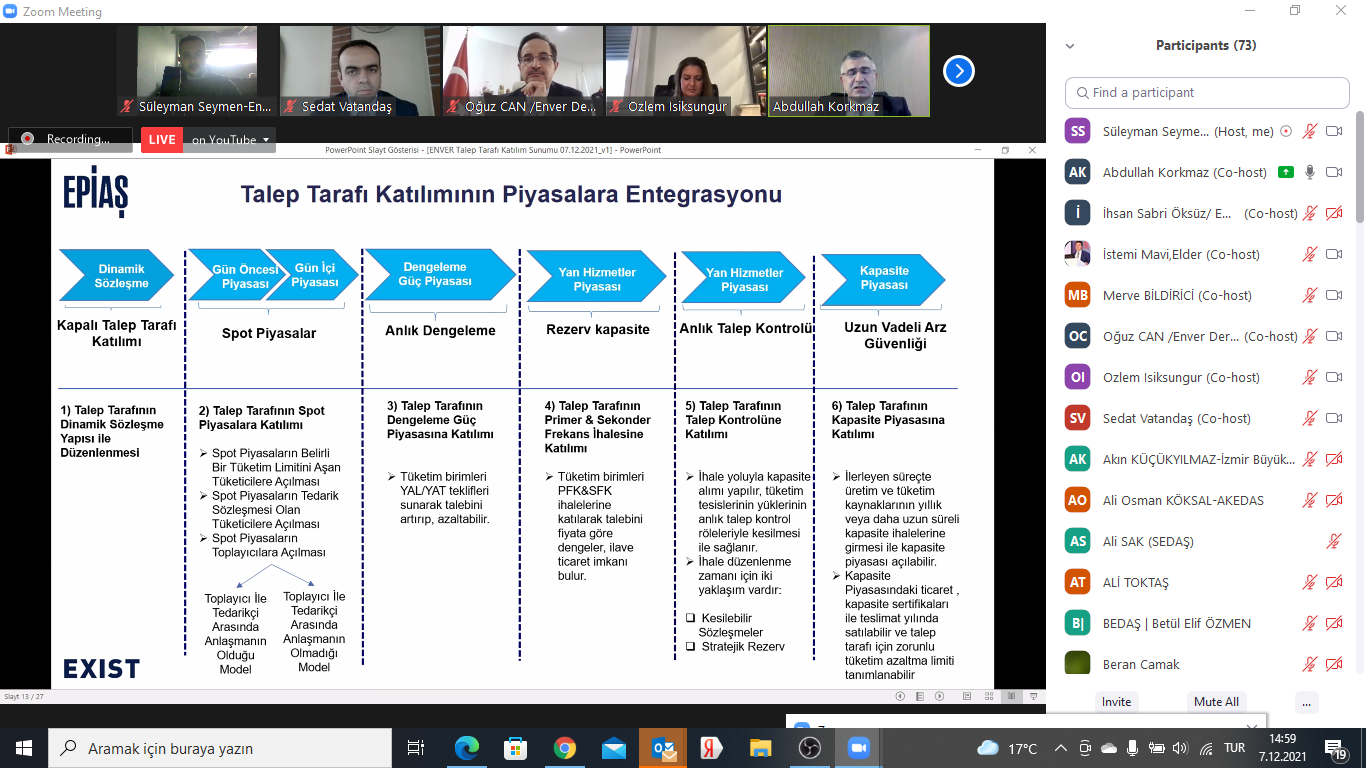Open Google Chrome from the taskbar
This screenshot has height=768, width=1366.
pyautogui.click(x=565, y=748)
